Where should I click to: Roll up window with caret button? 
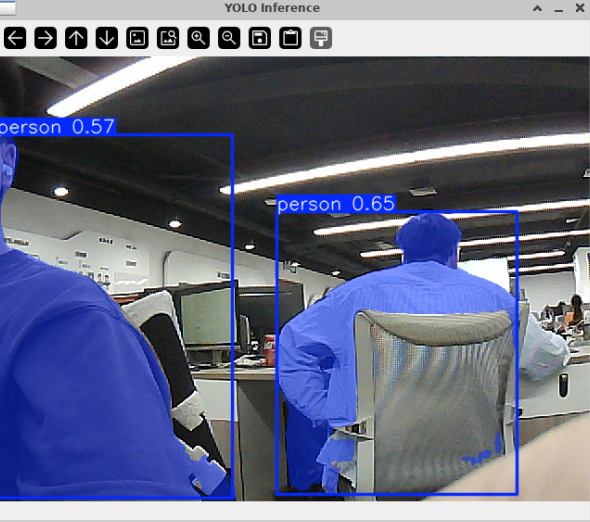537,8
